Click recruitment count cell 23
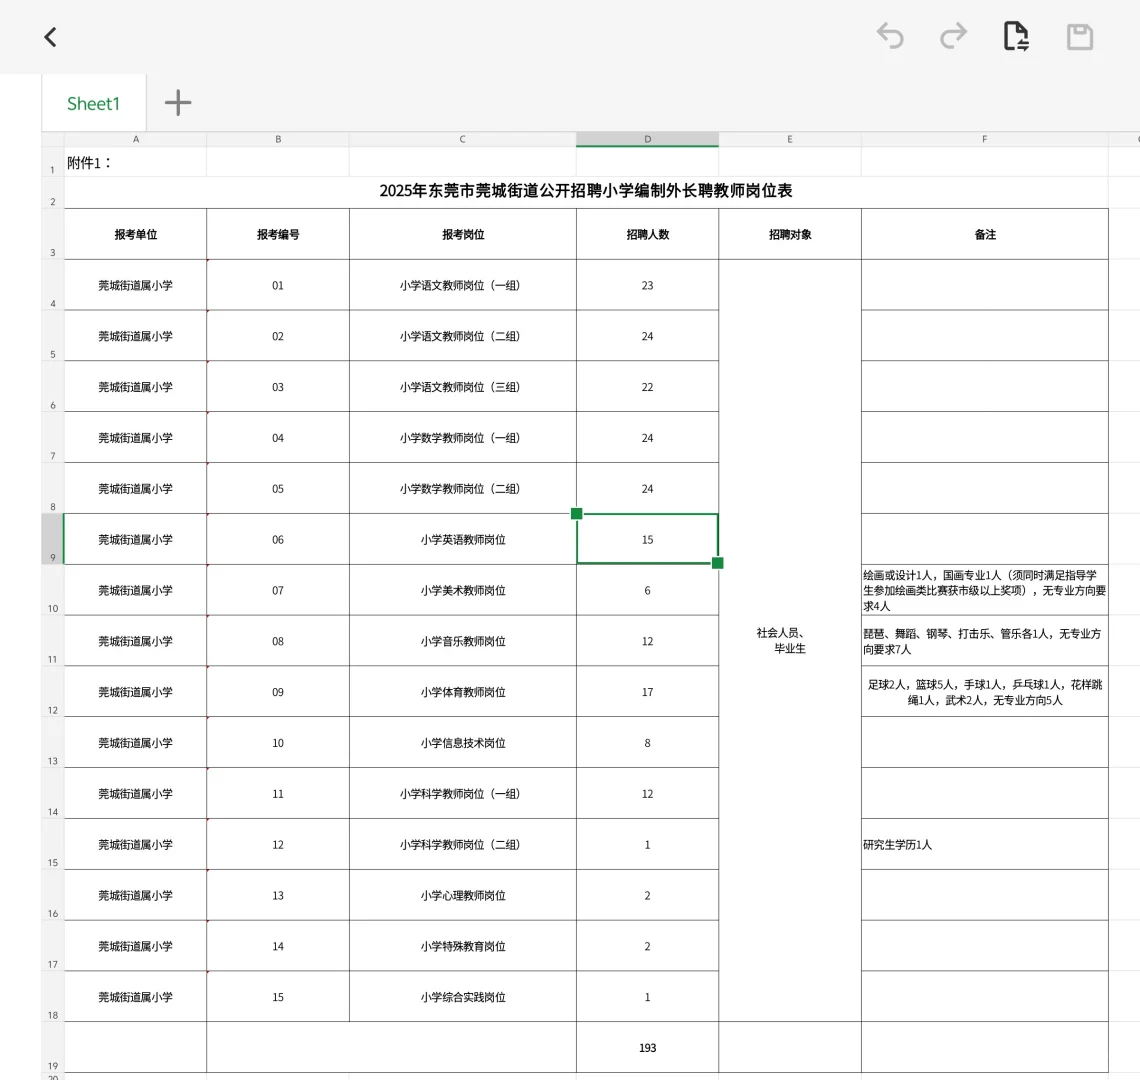The image size is (1140, 1080). pyautogui.click(x=647, y=285)
